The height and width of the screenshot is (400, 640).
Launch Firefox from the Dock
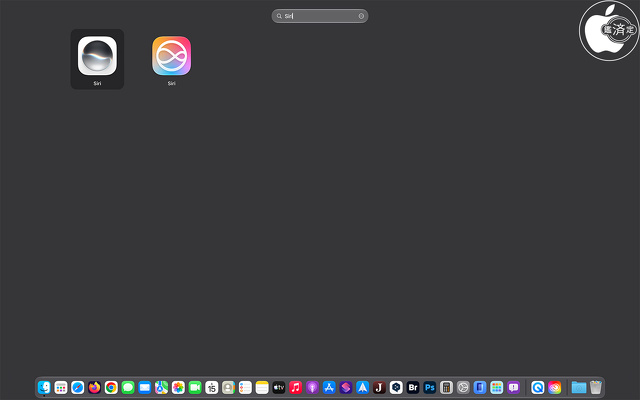click(94, 387)
